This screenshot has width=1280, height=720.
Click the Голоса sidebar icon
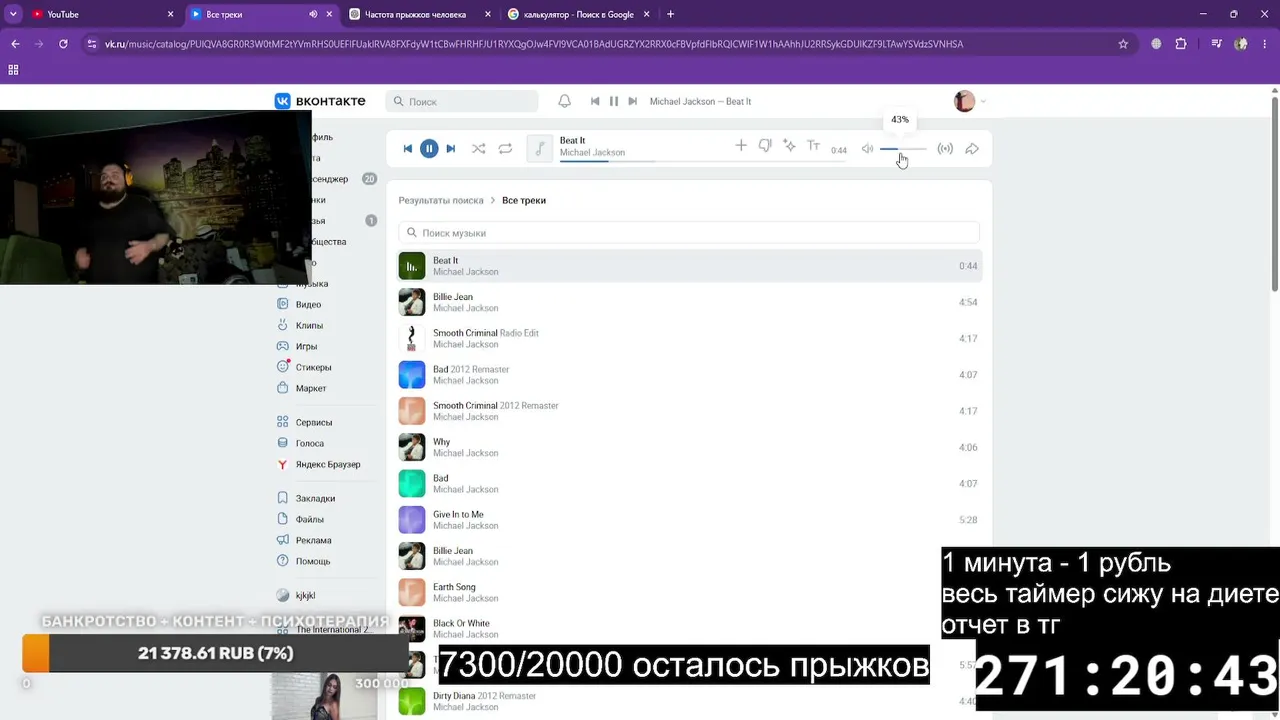(x=283, y=443)
